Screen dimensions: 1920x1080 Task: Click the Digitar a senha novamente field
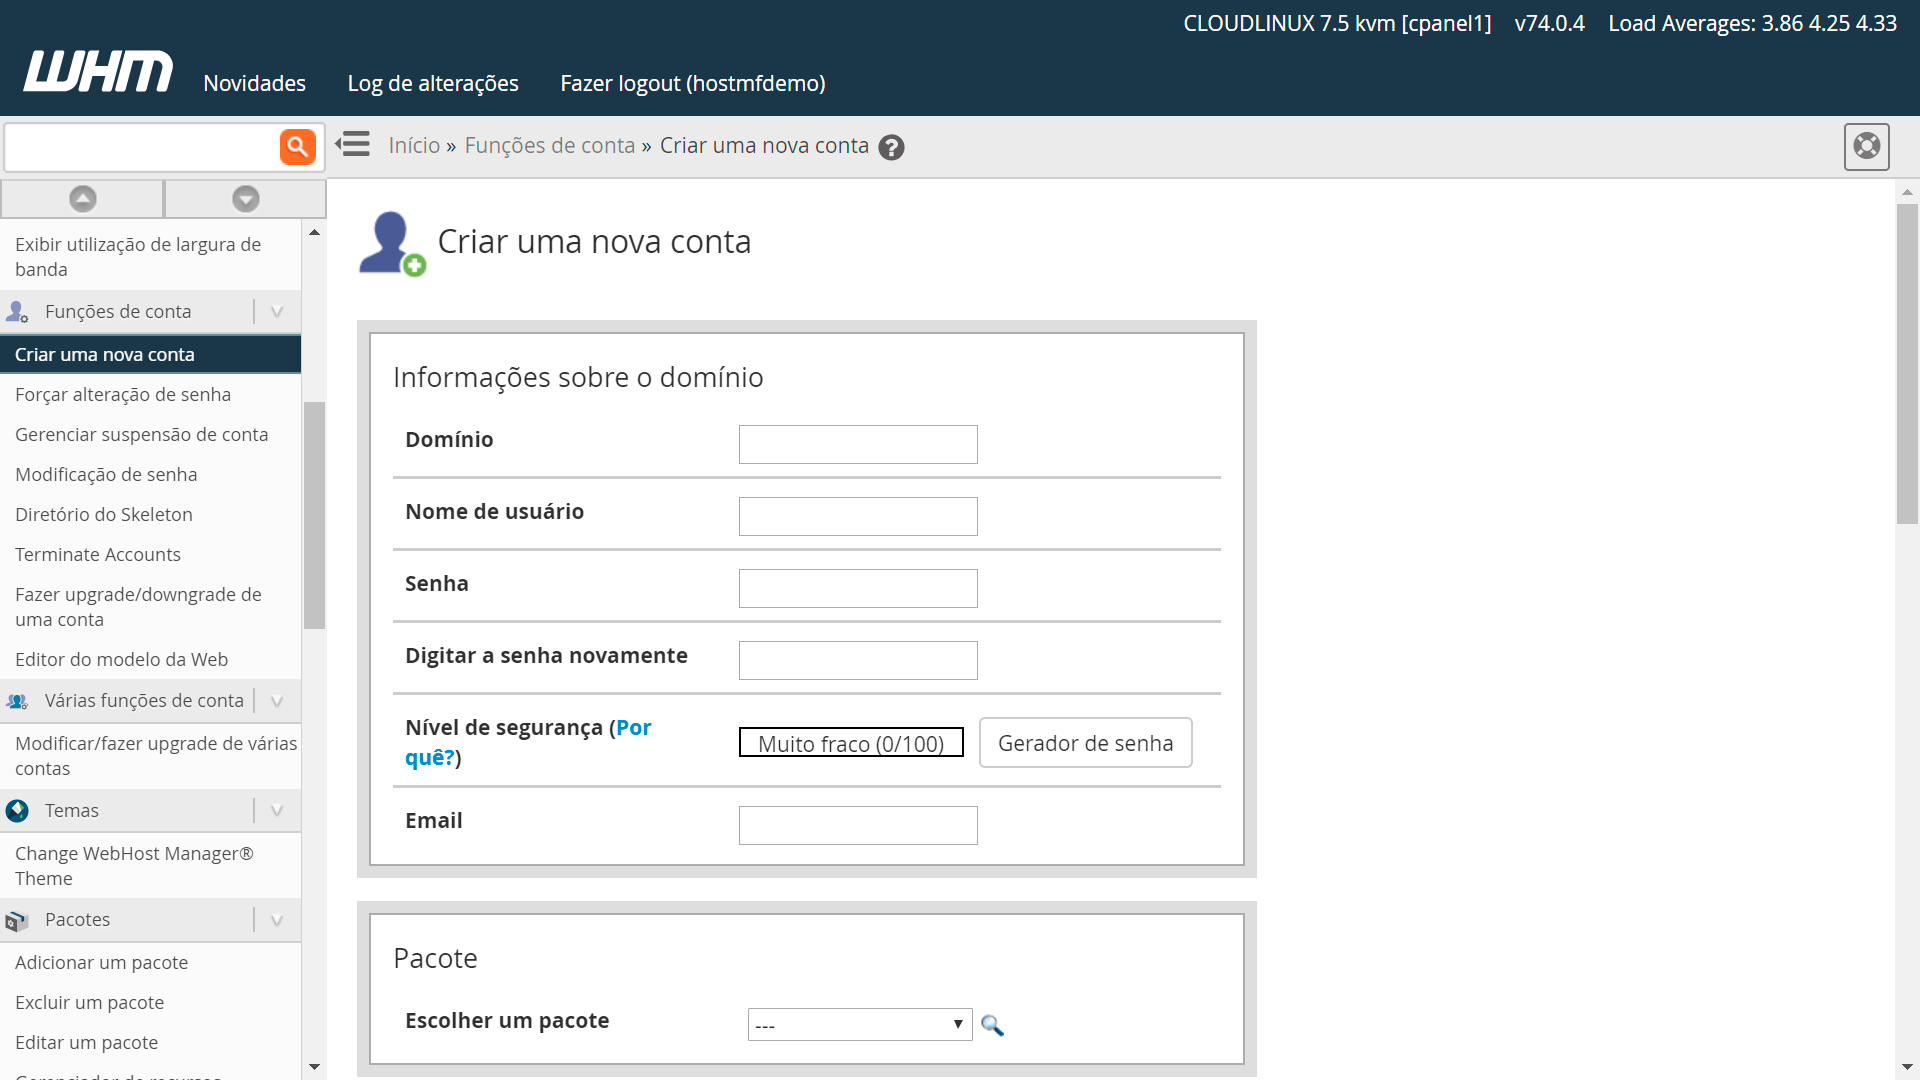coord(858,660)
